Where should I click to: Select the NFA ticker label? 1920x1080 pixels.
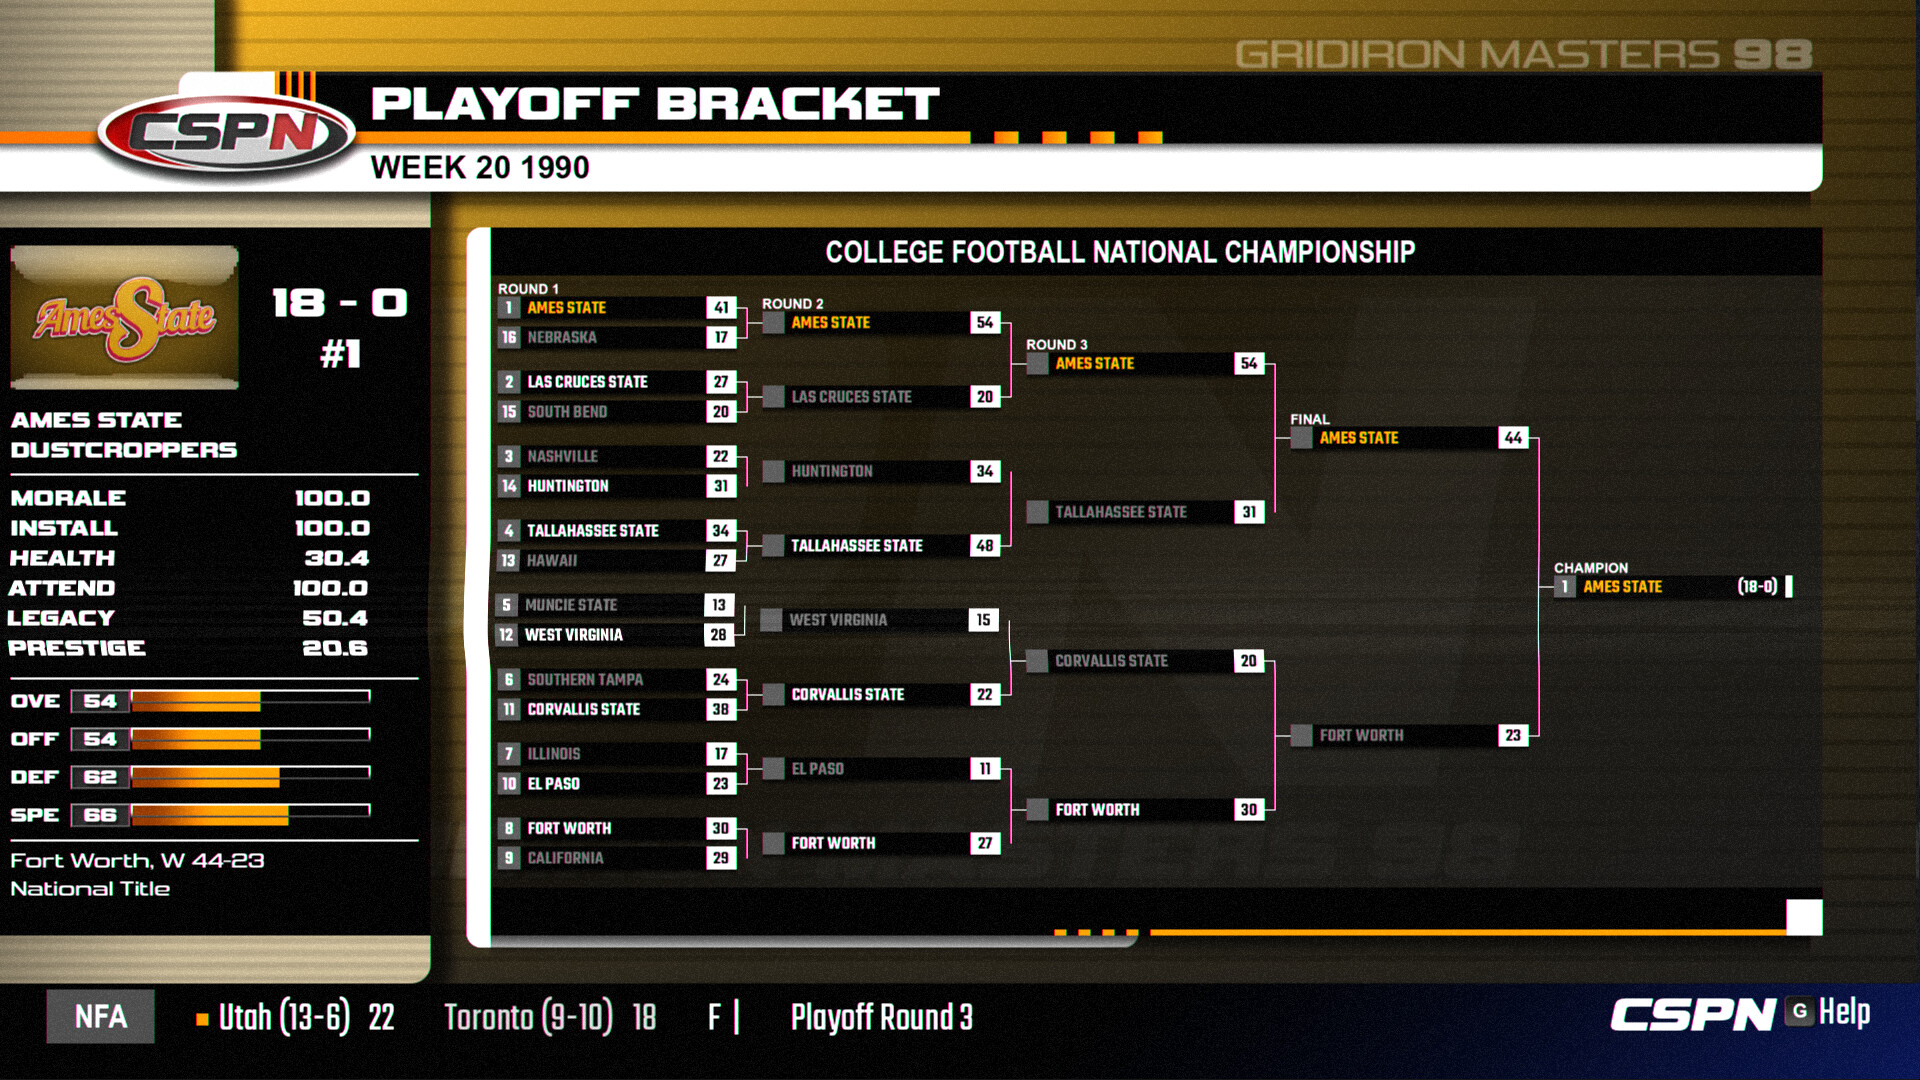point(101,1017)
